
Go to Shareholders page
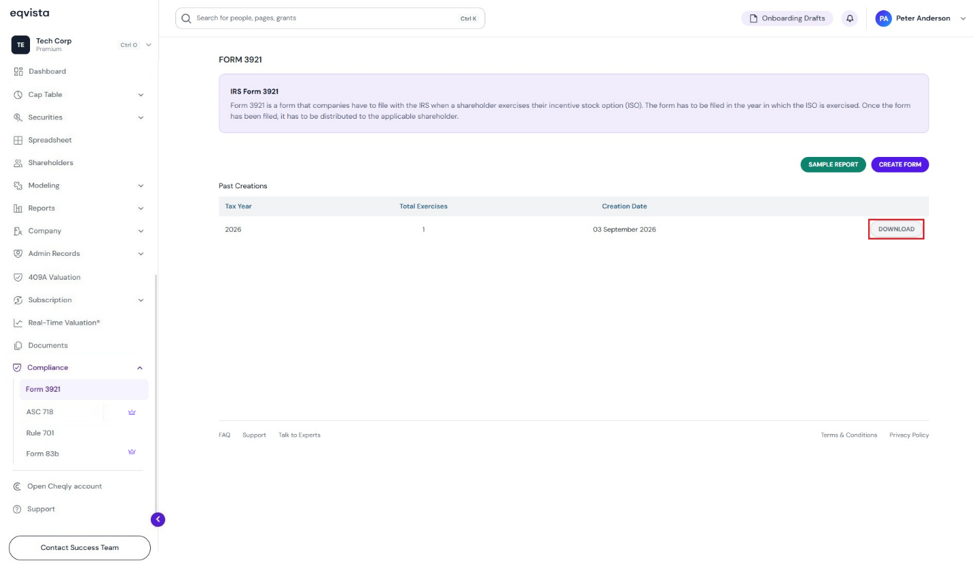(50, 163)
